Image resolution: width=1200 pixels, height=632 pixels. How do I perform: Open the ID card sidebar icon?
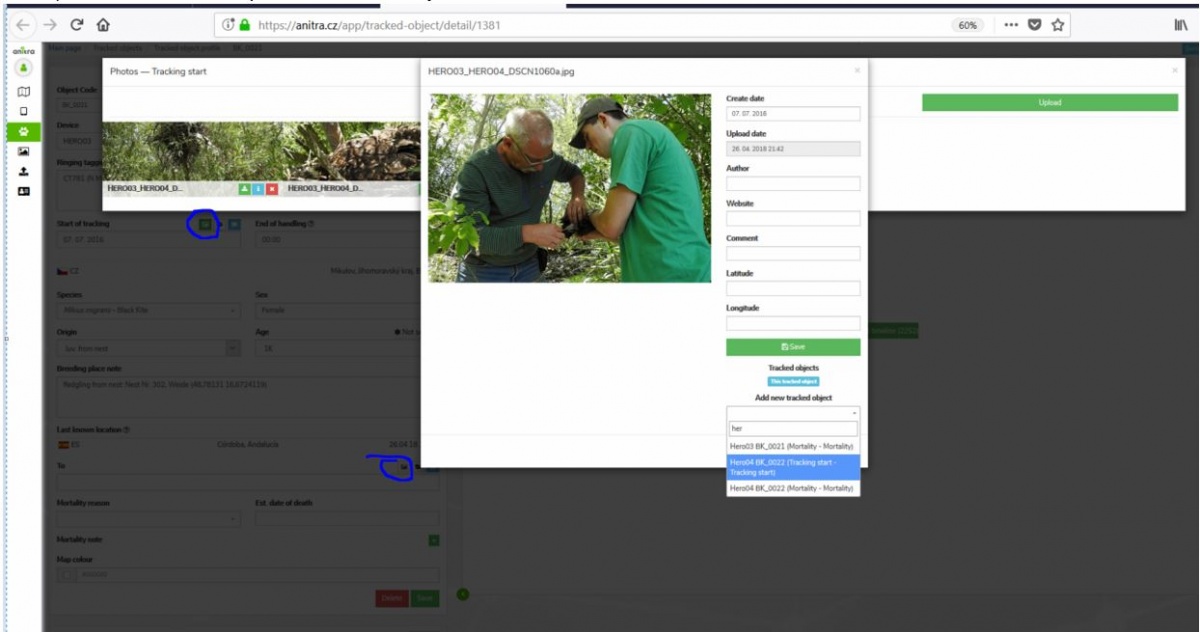point(23,190)
